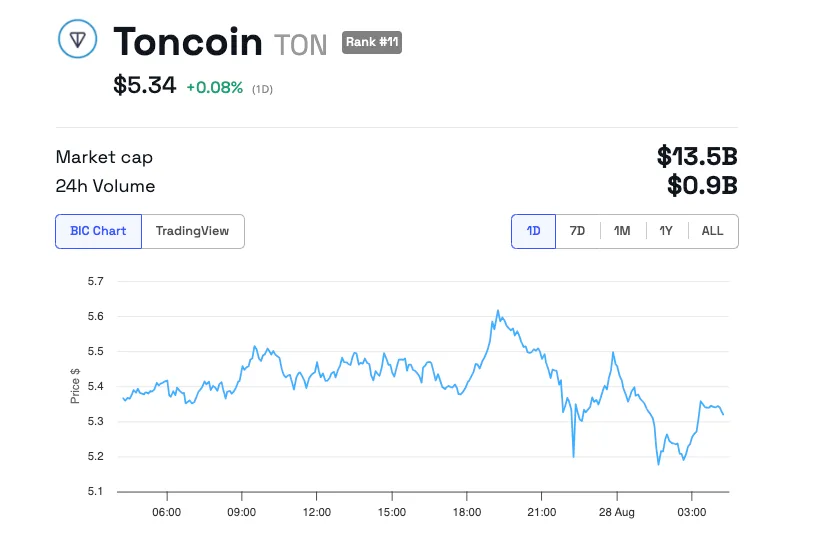
Task: Switch to the BIC Chart tab
Action: click(98, 231)
